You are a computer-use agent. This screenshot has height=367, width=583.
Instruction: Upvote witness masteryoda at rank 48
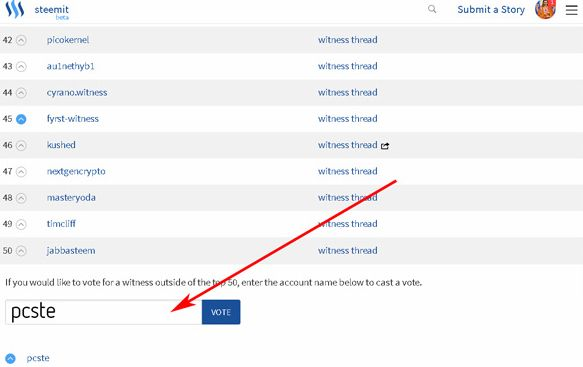click(21, 198)
